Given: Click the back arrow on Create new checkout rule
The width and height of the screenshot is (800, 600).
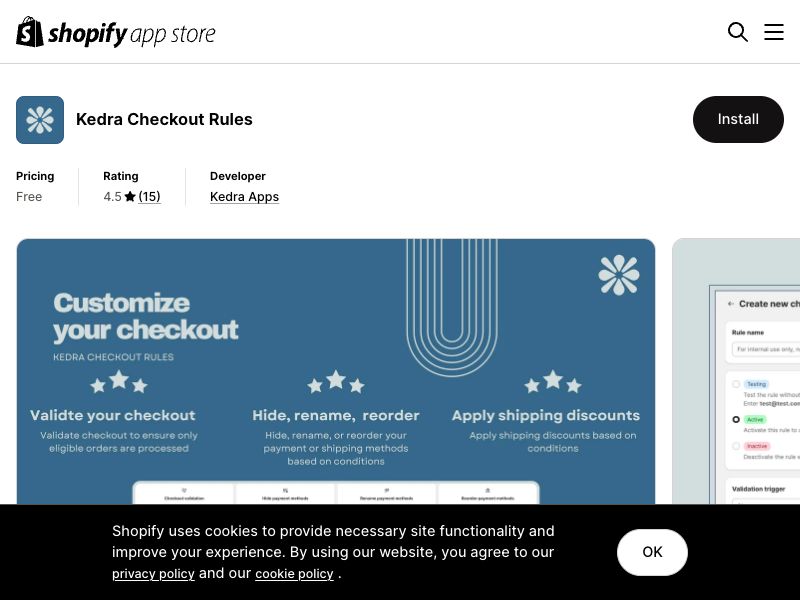Looking at the screenshot, I should click(729, 304).
